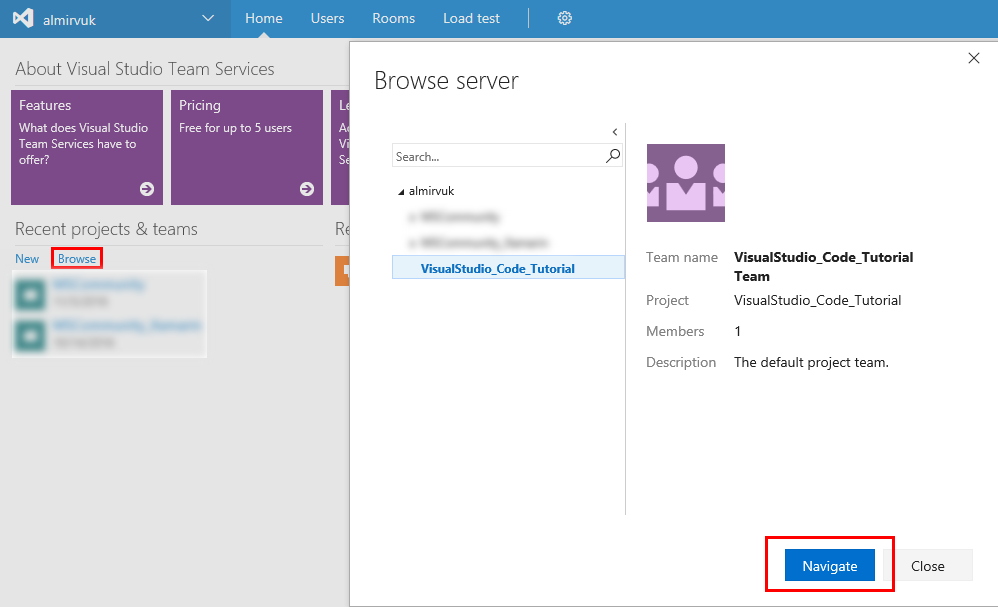Click the first blurred recent project icon
Image resolution: width=998 pixels, height=607 pixels.
click(31, 295)
